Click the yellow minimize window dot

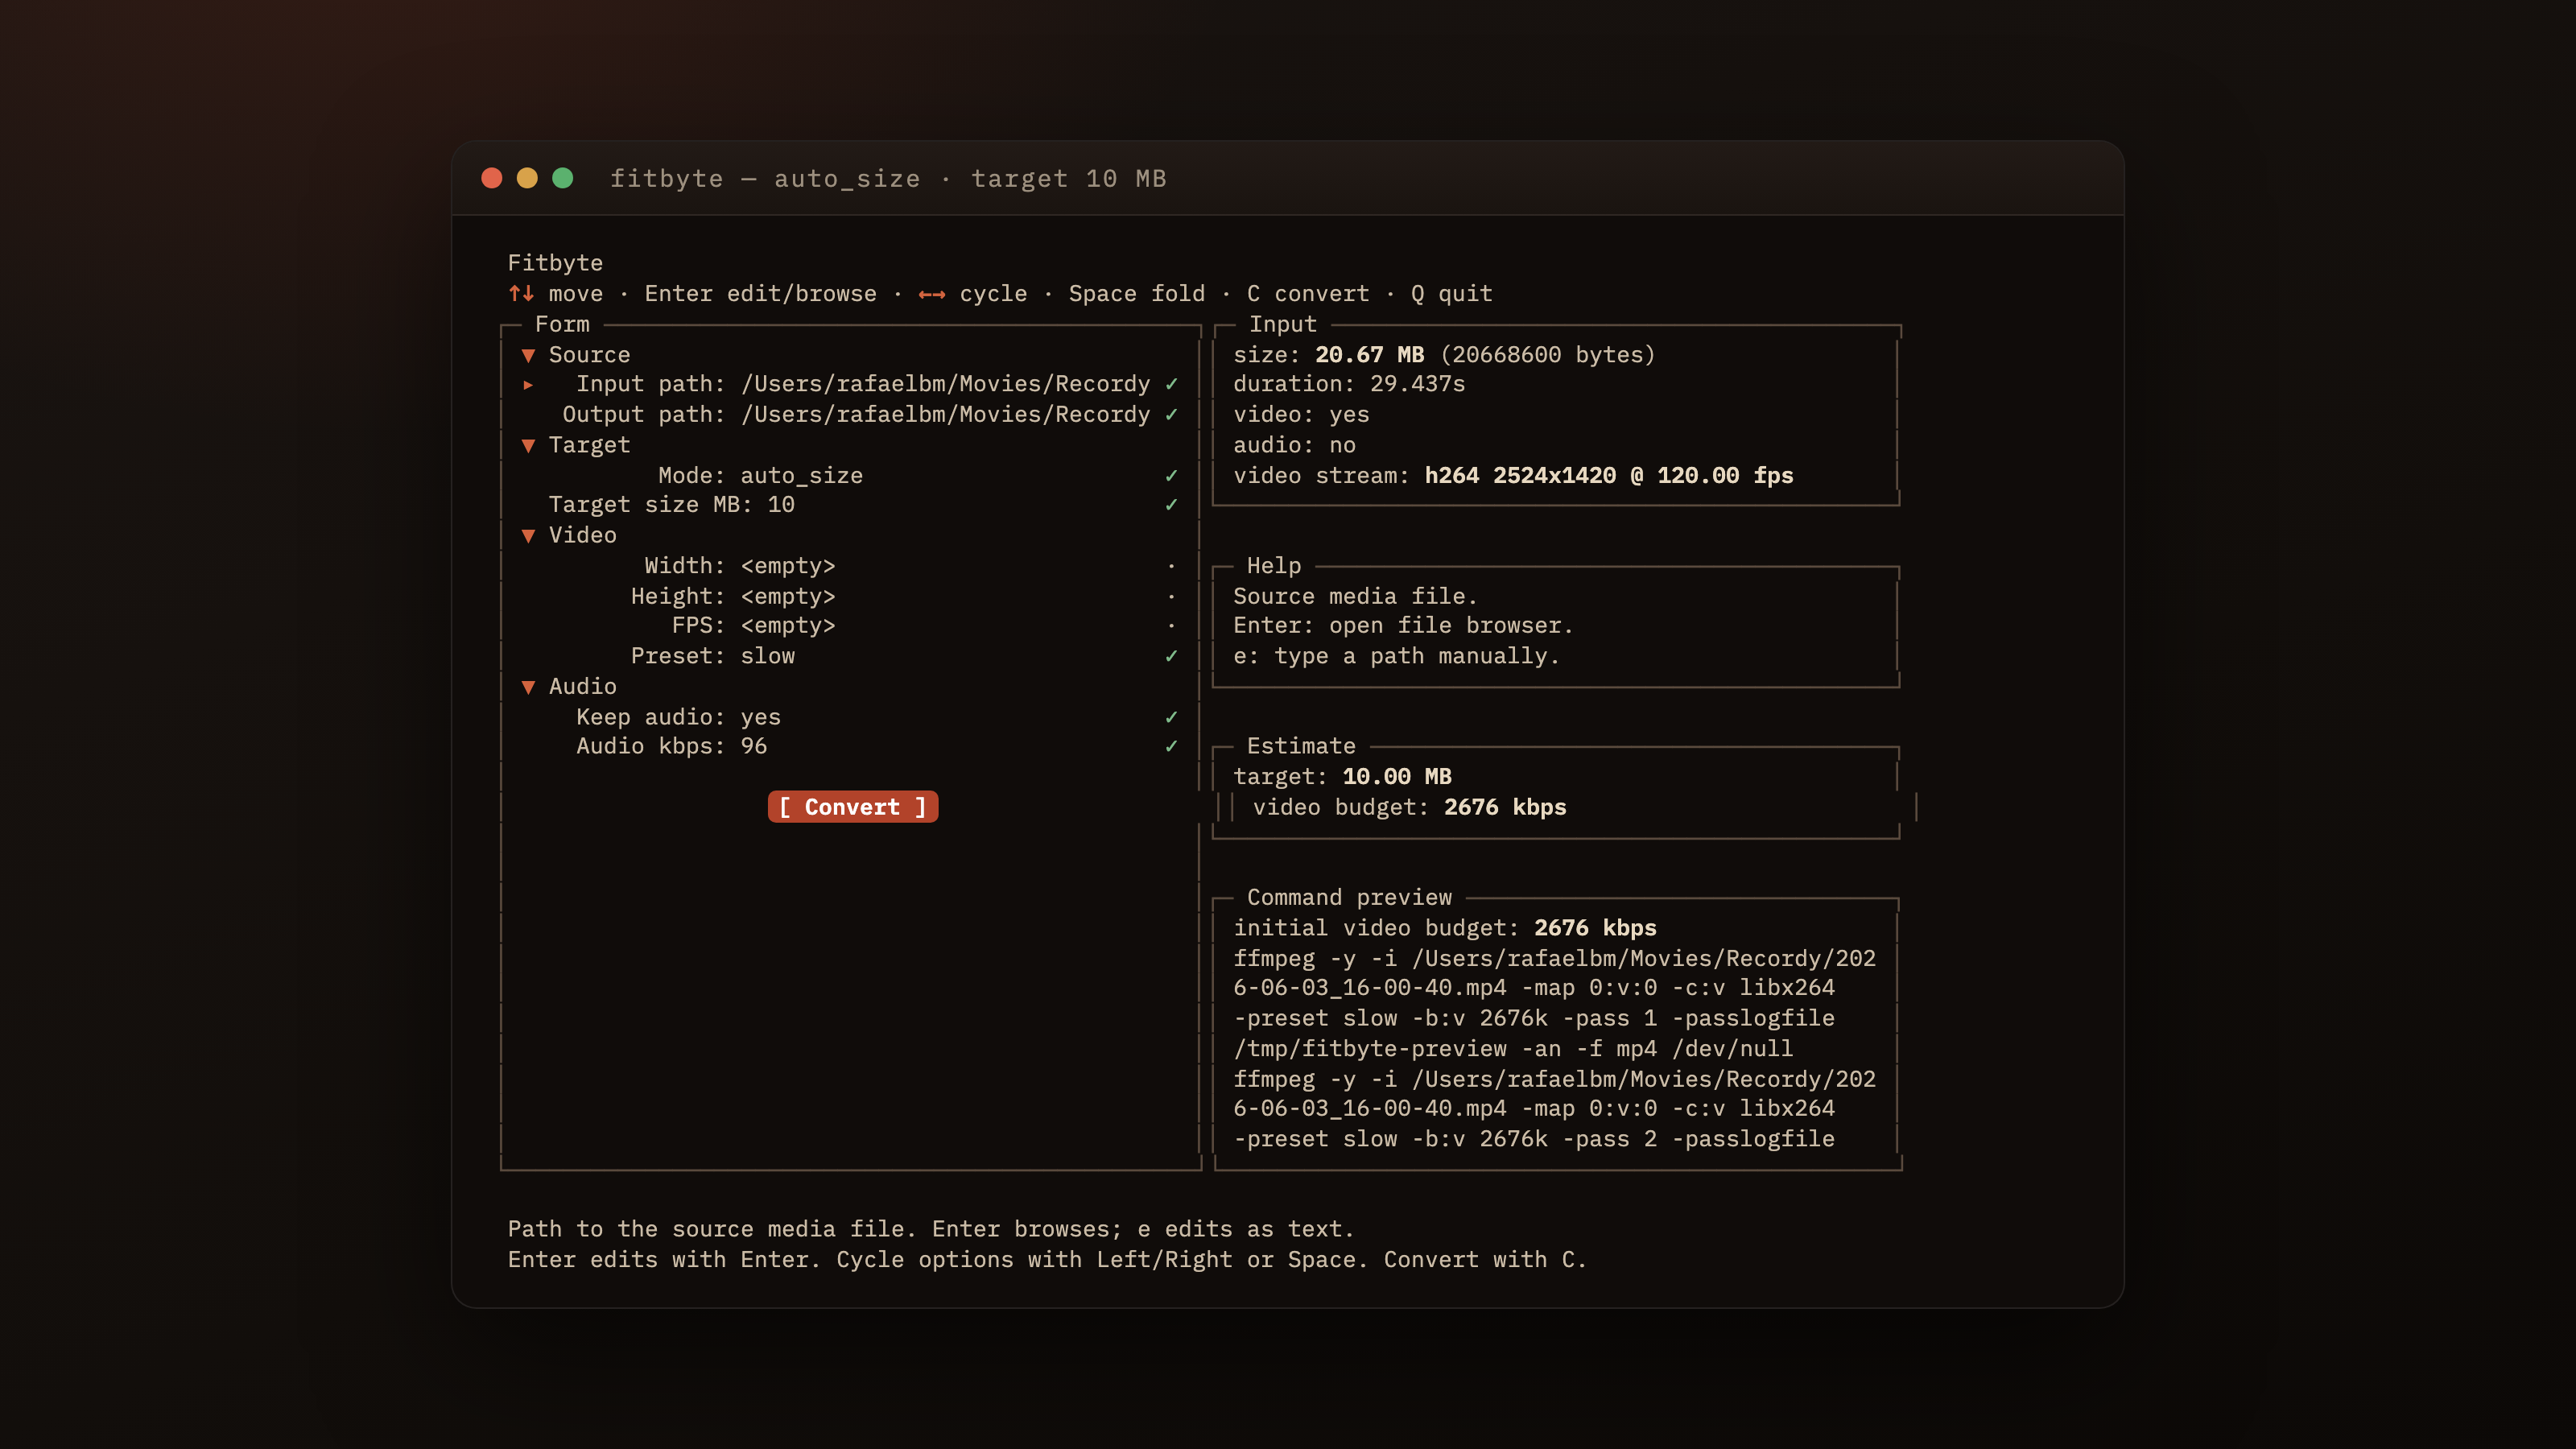coord(527,178)
